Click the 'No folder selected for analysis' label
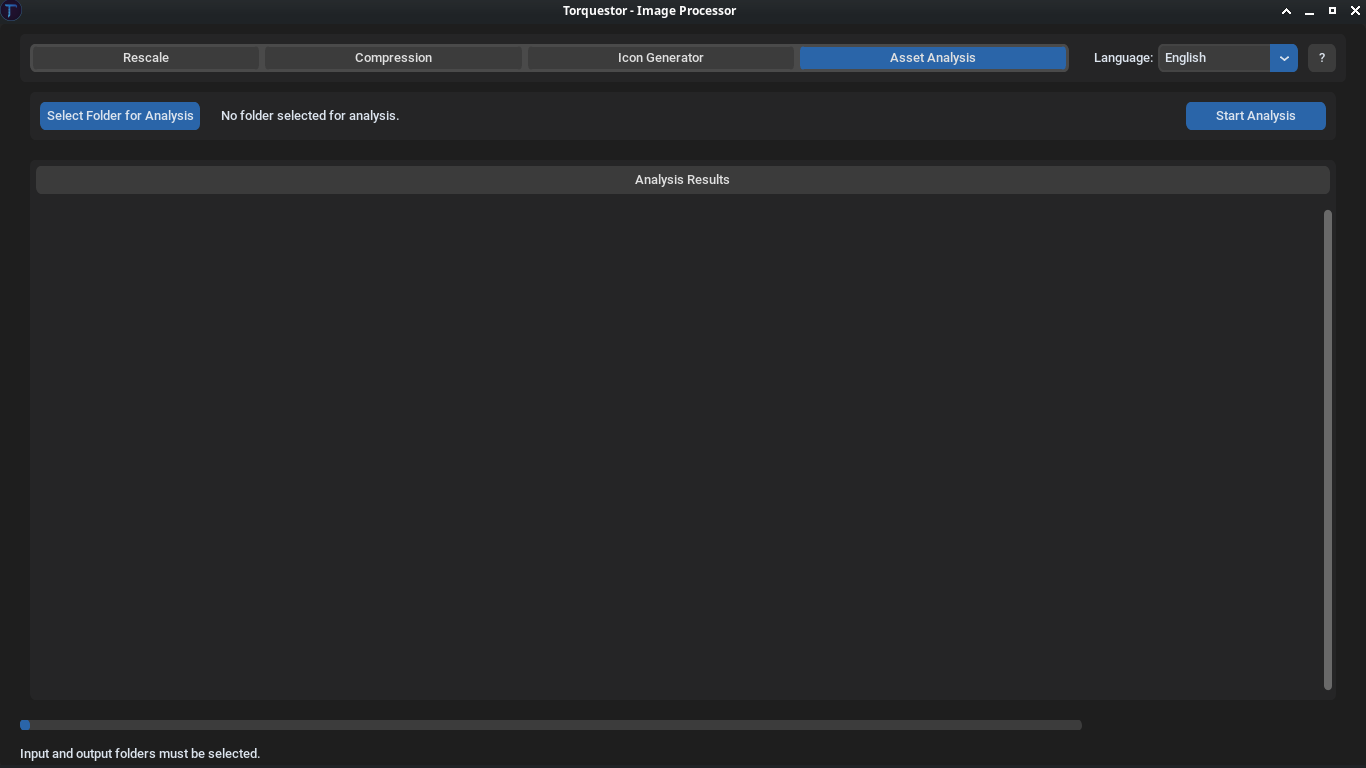Screen dimensions: 1366x768 310,116
